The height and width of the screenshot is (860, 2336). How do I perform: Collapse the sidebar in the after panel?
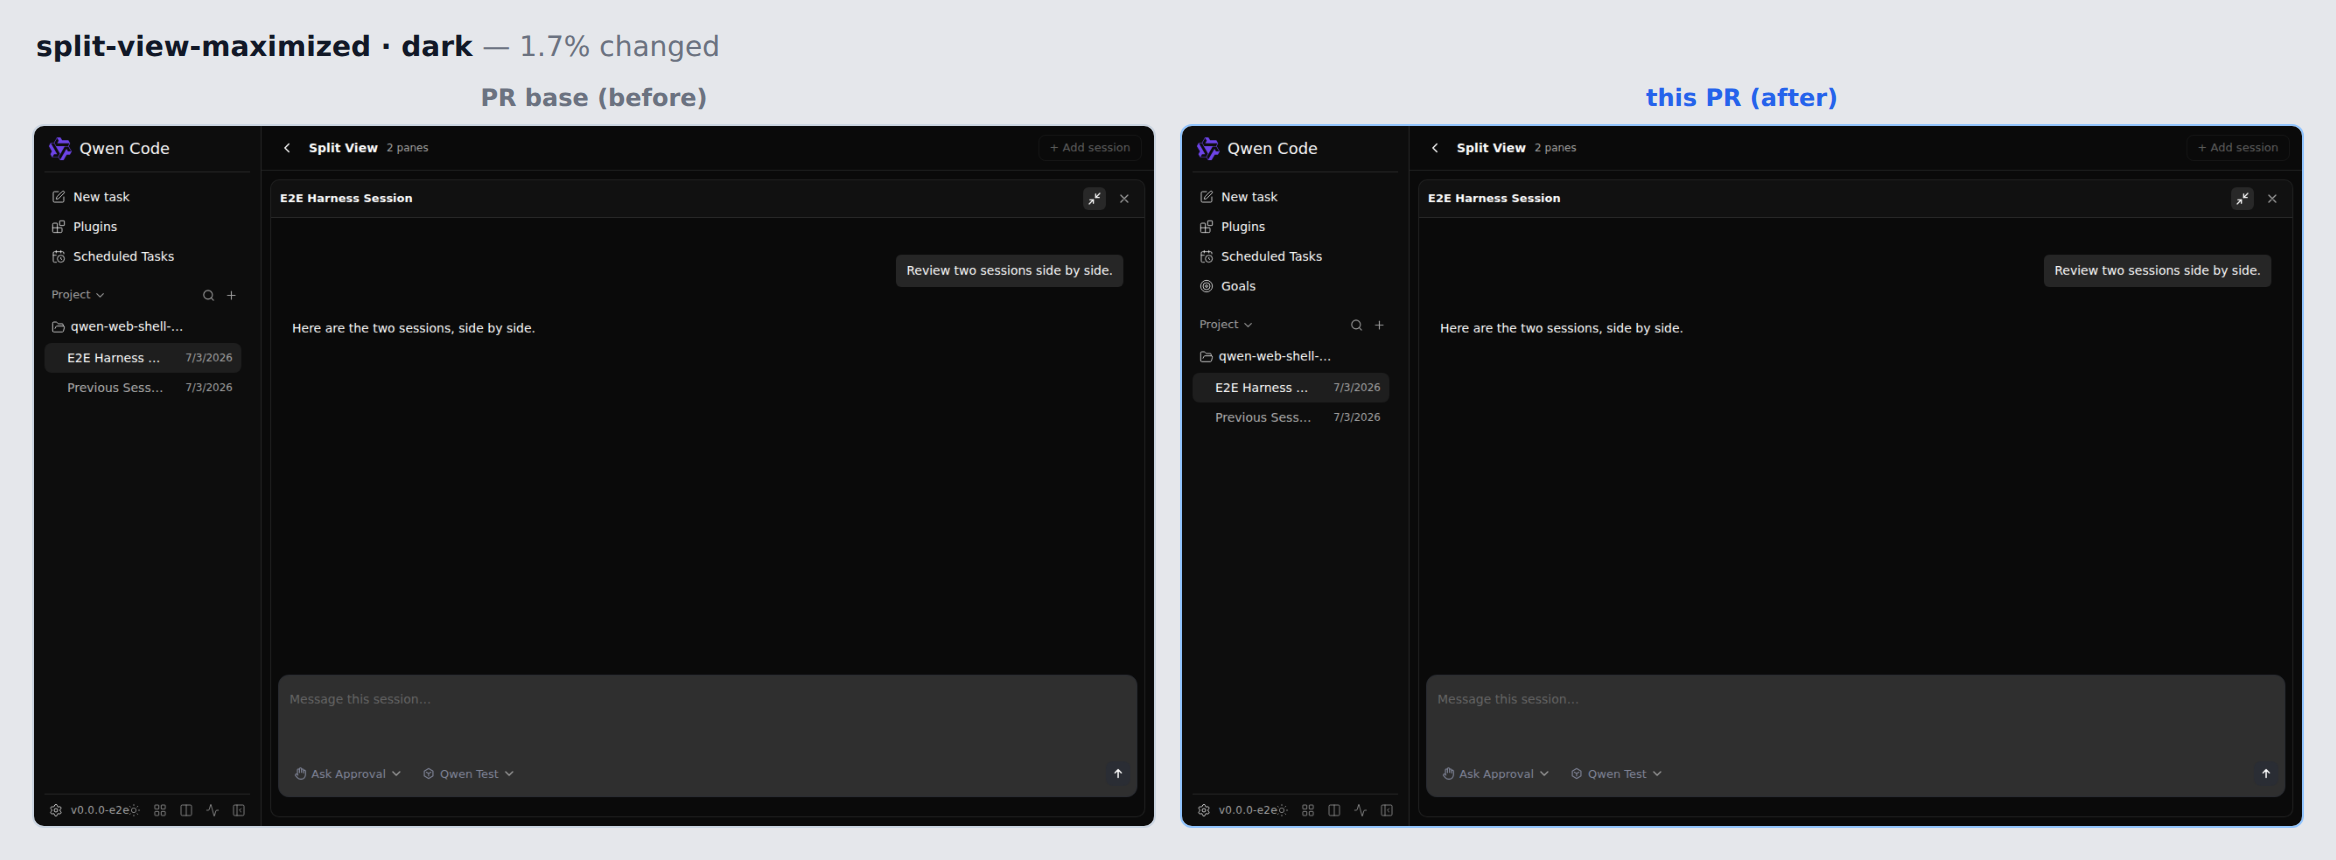click(1387, 810)
